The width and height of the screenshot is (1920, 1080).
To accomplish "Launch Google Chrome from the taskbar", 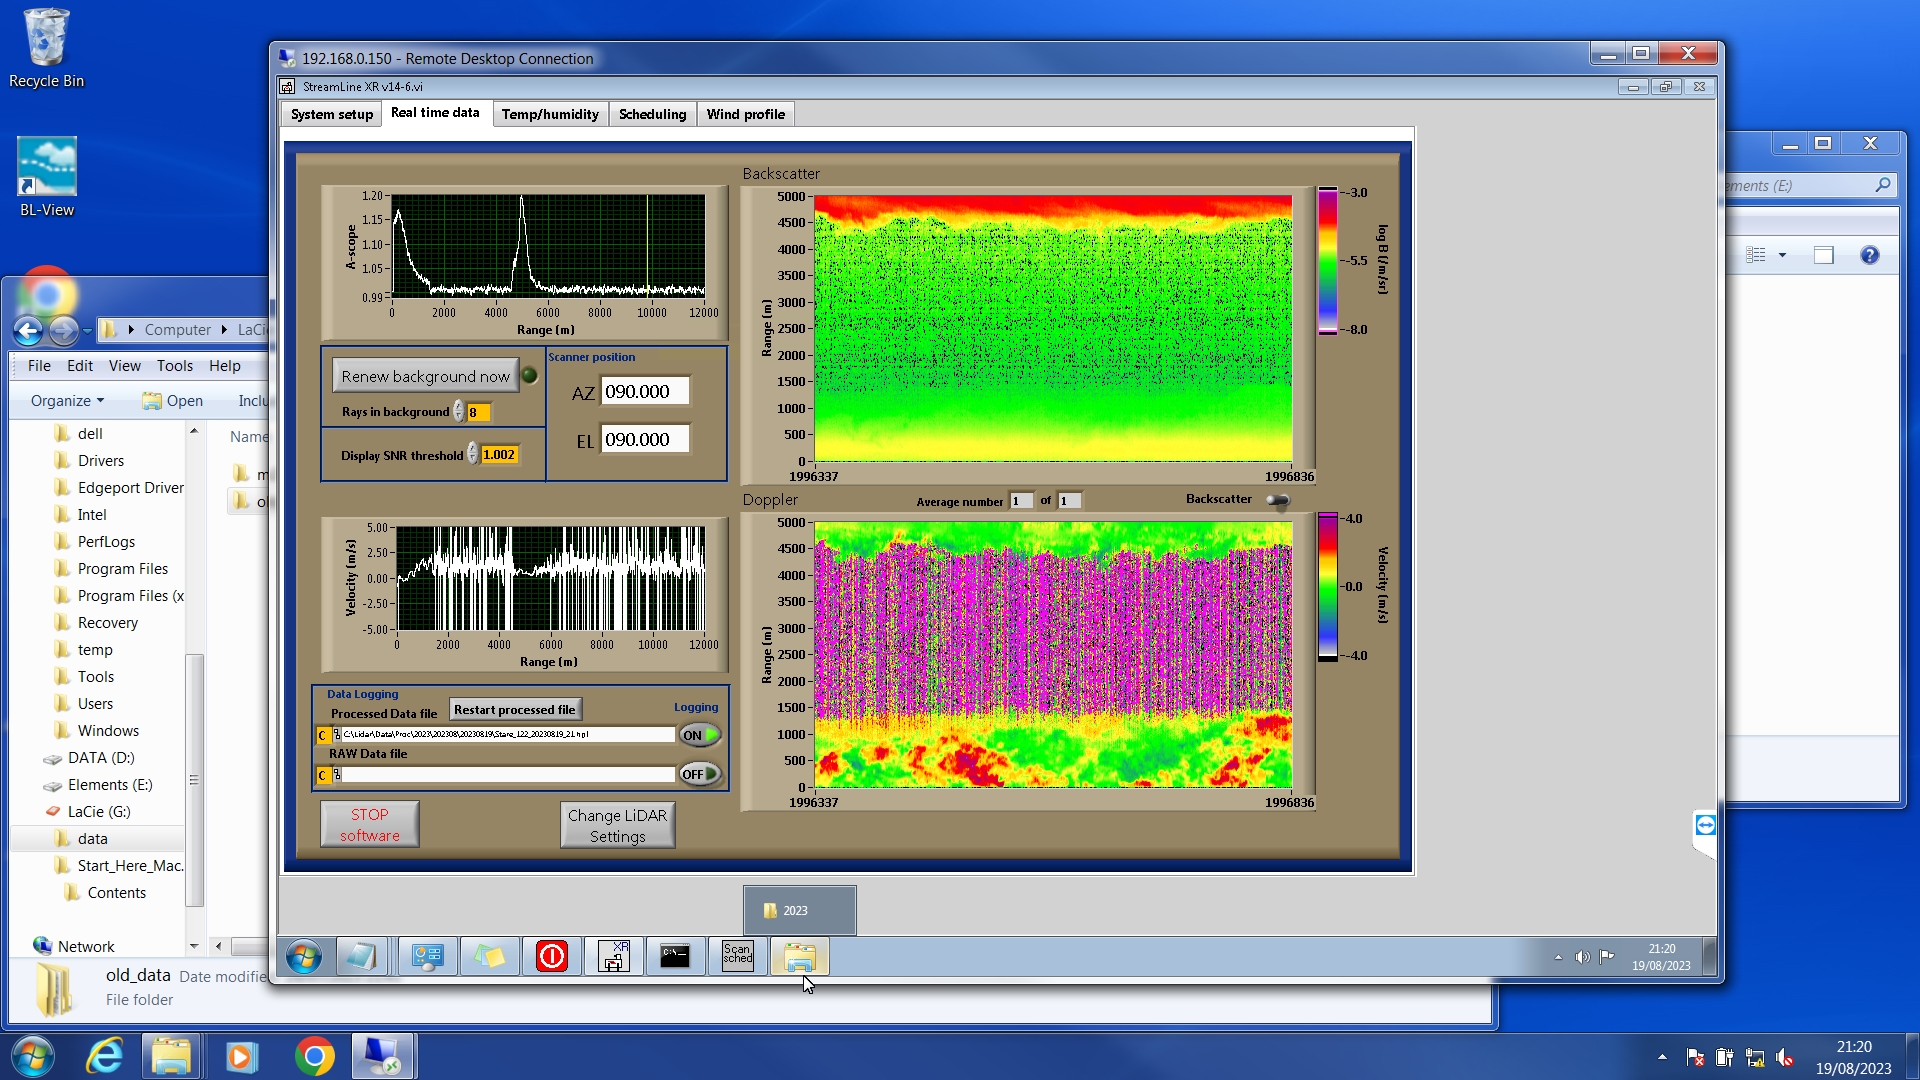I will pyautogui.click(x=314, y=1056).
